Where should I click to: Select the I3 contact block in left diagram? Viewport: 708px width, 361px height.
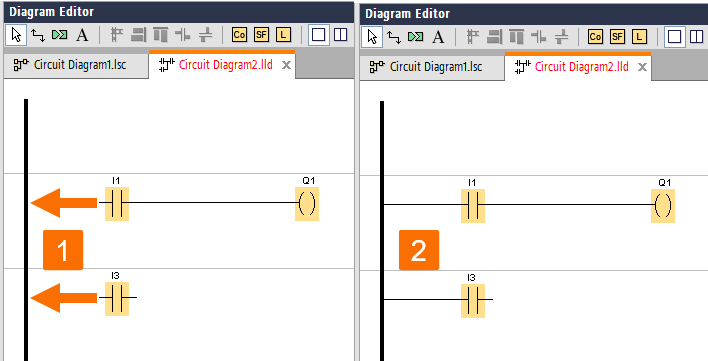[x=117, y=299]
